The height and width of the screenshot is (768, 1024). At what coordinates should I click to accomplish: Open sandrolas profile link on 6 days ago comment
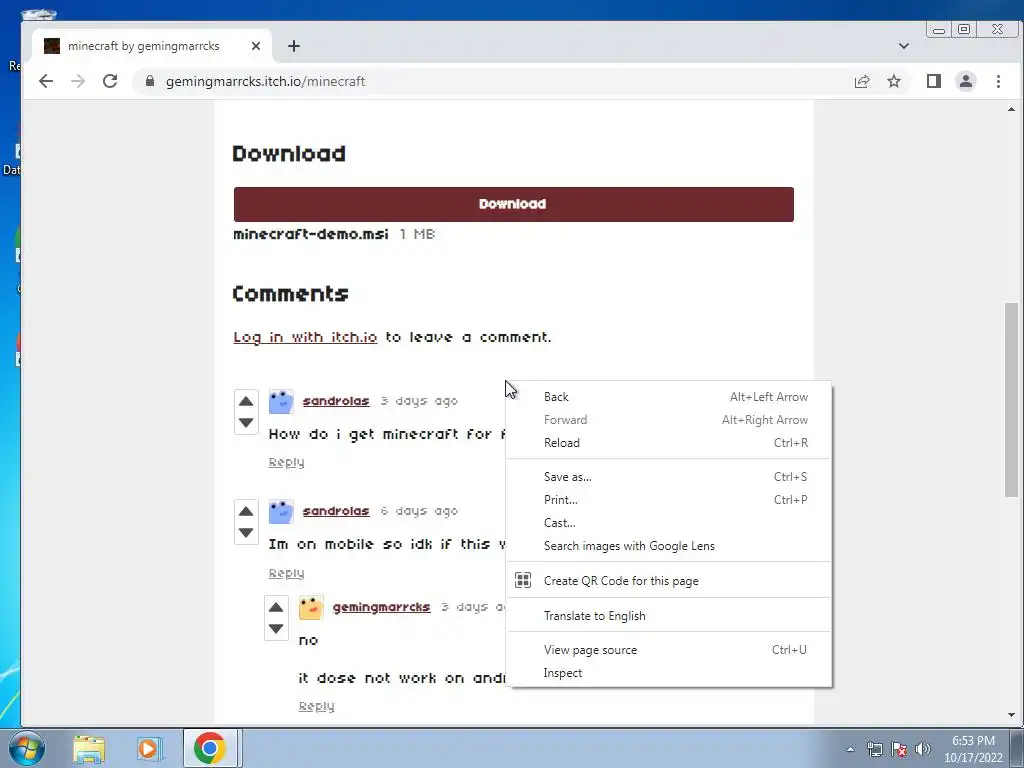pyautogui.click(x=336, y=511)
